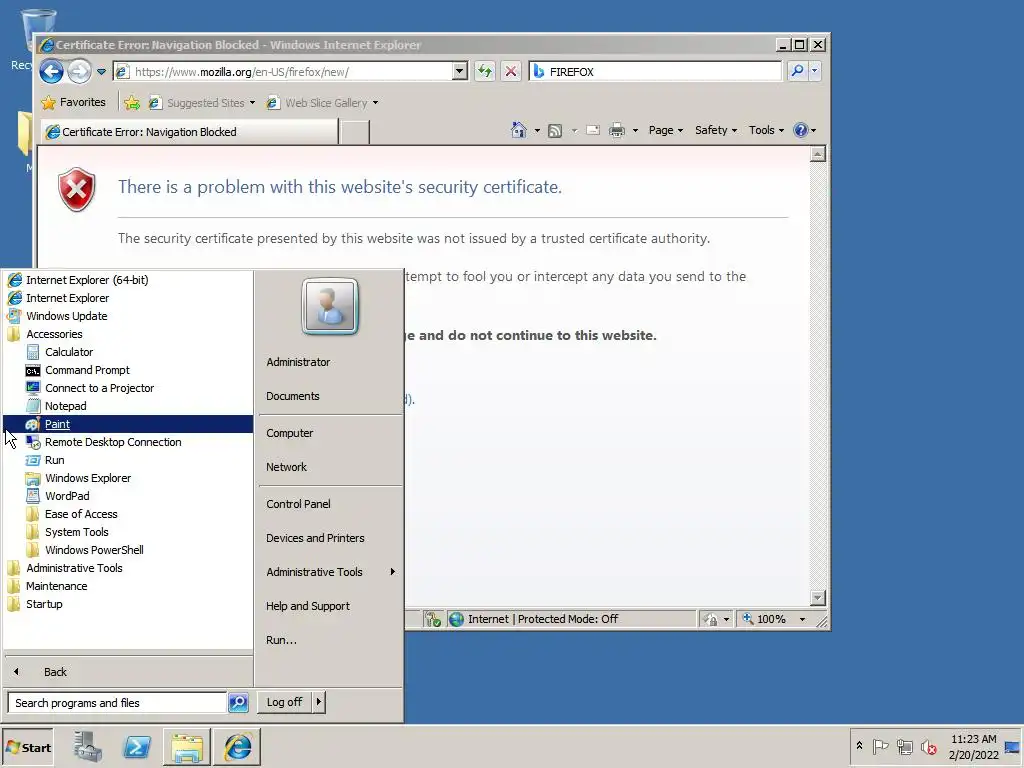This screenshot has width=1024, height=768.
Task: Click the Forward navigation arrow
Action: pyautogui.click(x=79, y=71)
